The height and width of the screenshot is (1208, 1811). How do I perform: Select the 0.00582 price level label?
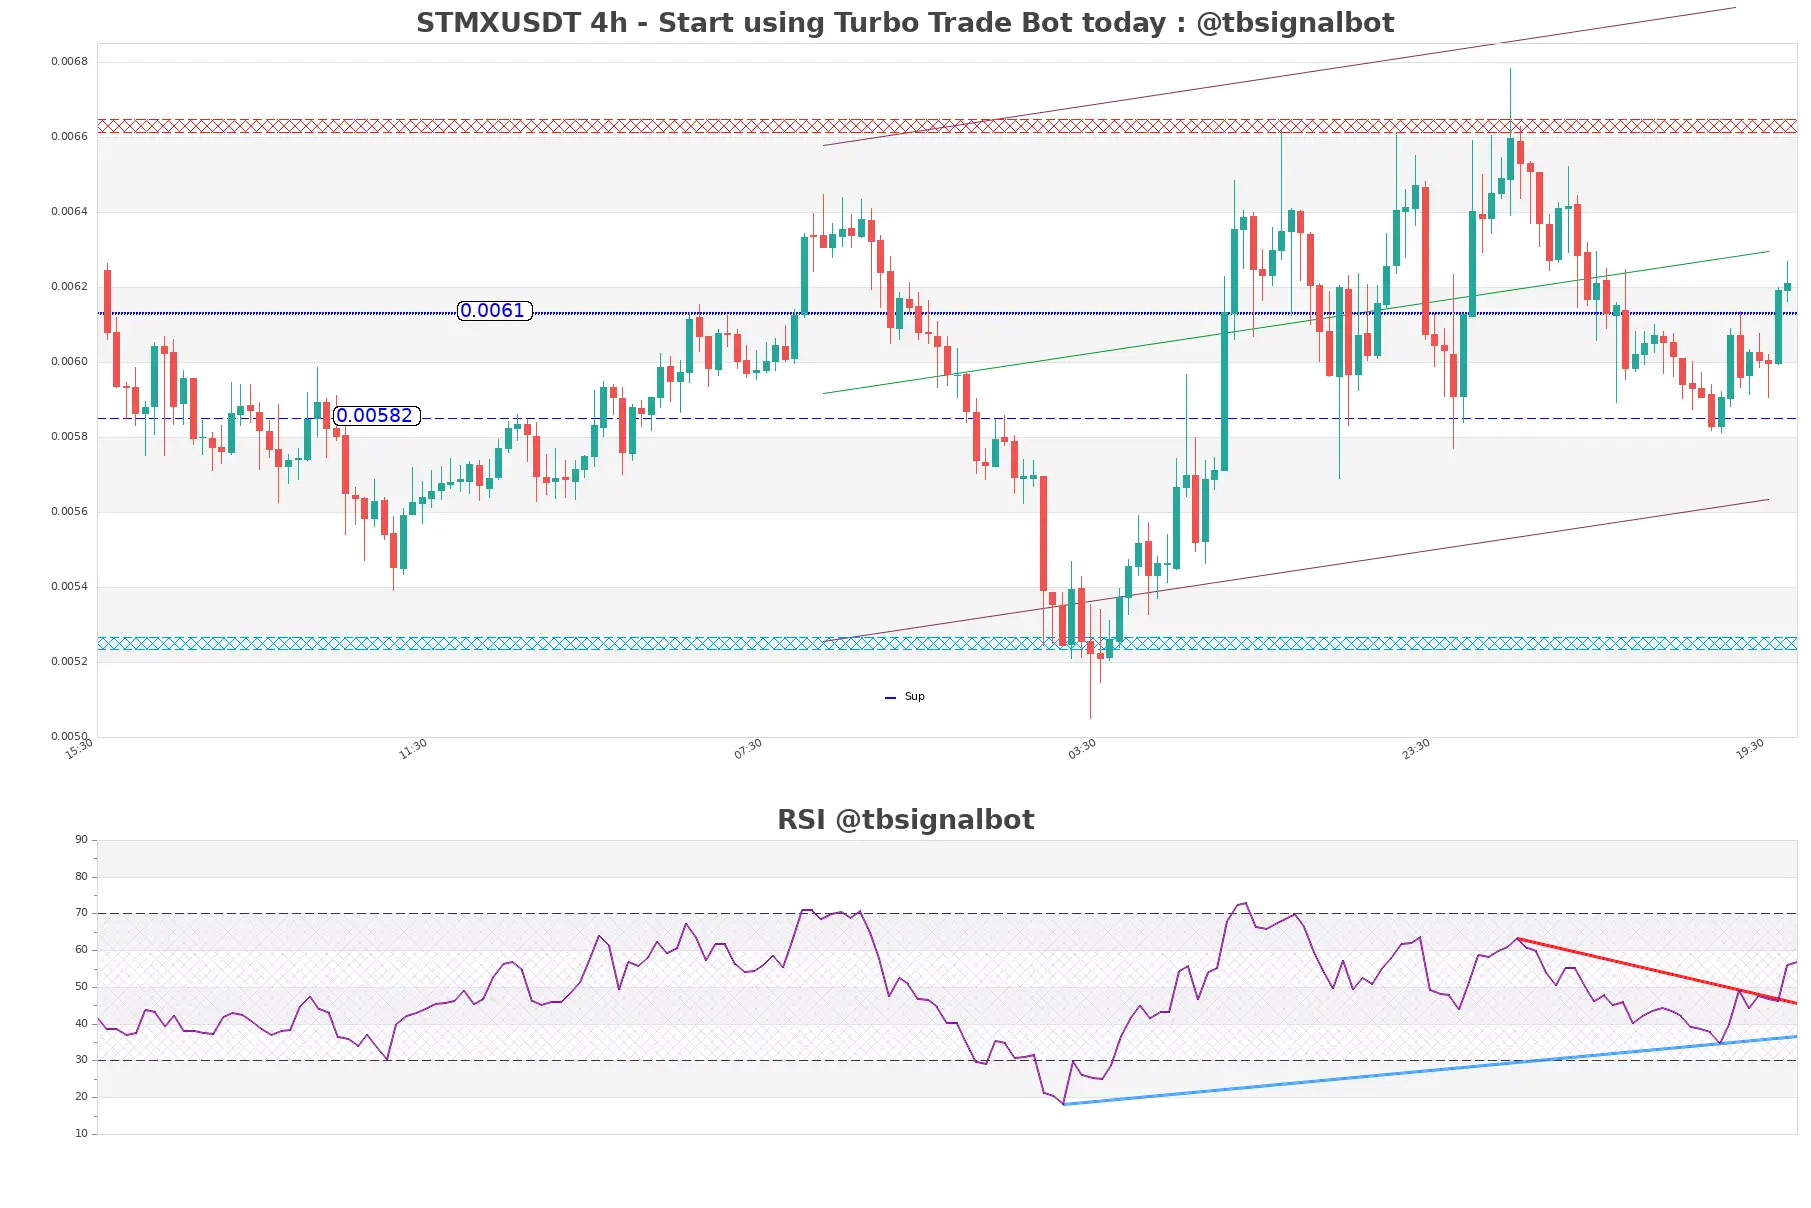click(376, 416)
